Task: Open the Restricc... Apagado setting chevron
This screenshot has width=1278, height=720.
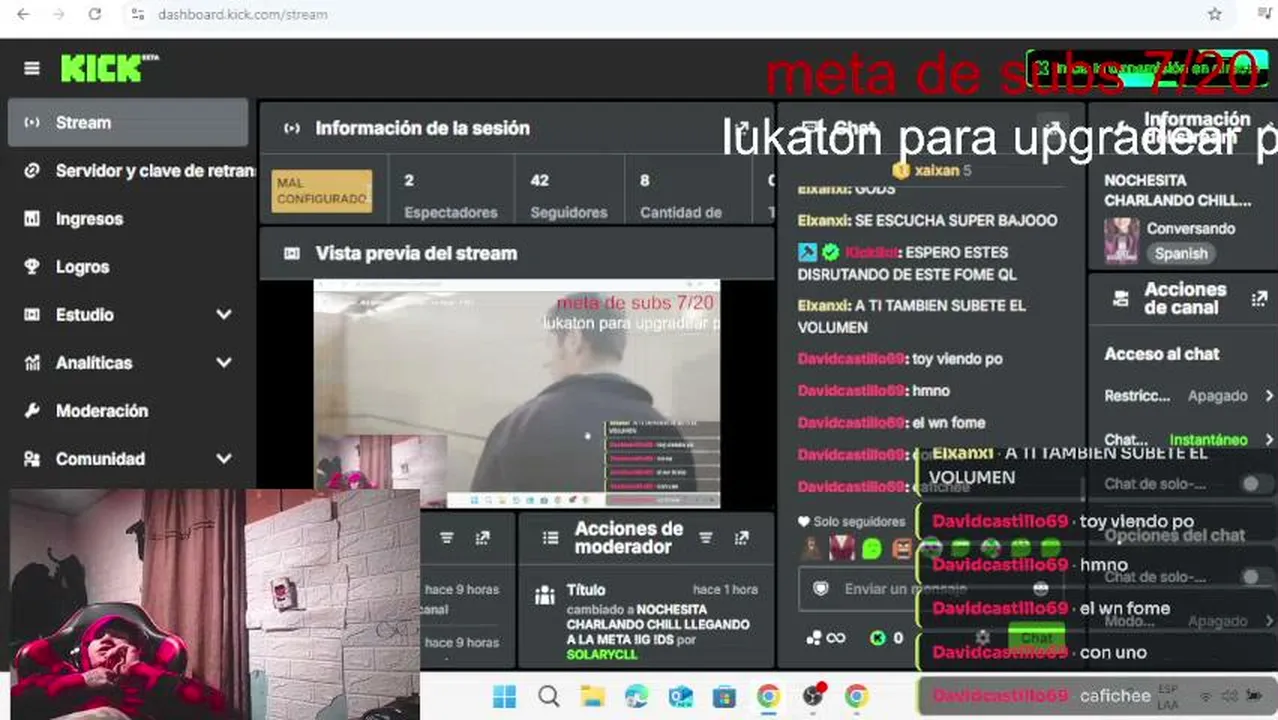Action: point(1269,396)
